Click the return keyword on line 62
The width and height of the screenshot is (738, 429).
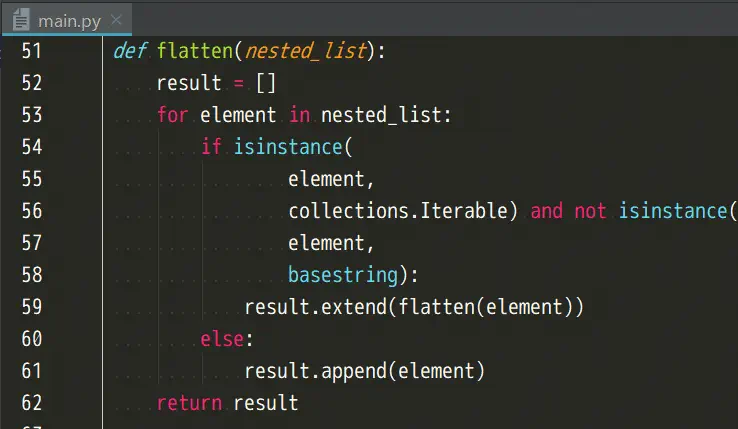190,403
